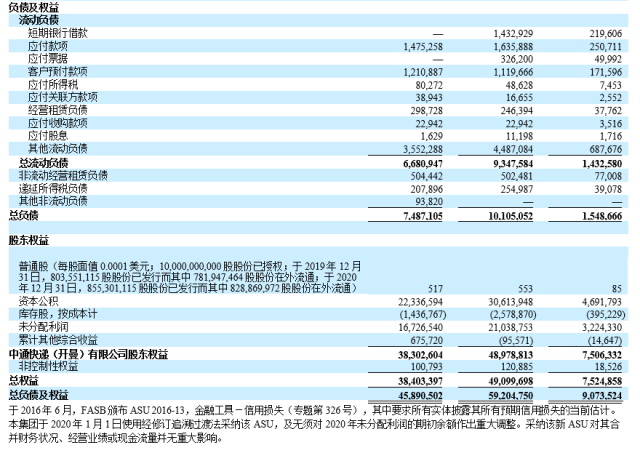The height and width of the screenshot is (453, 640).
Task: Select the 应付股息 row label
Action: (x=48, y=135)
